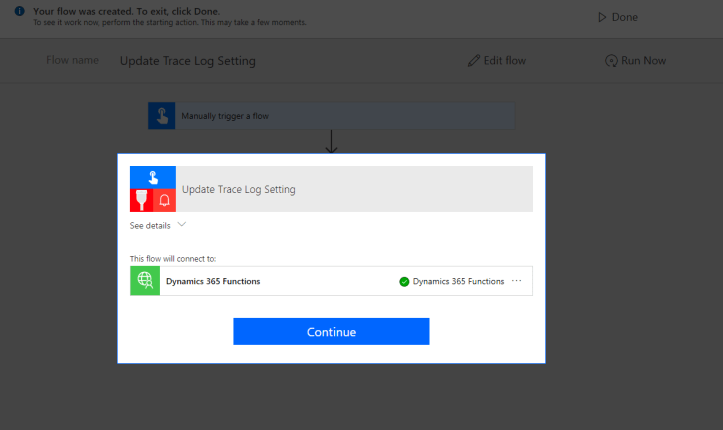Click the Run Now icon
Screen dimensions: 723x430
(x=611, y=61)
